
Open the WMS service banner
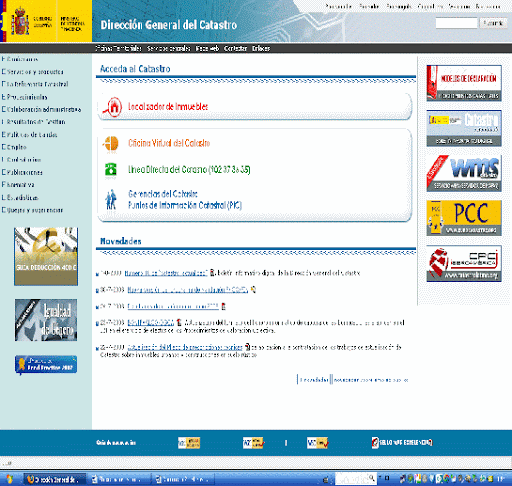(464, 173)
